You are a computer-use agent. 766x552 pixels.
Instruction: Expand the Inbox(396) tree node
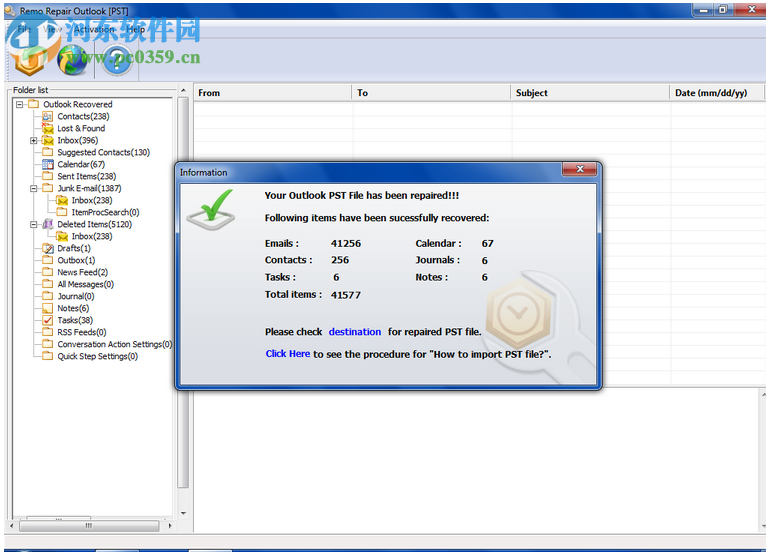tap(34, 141)
